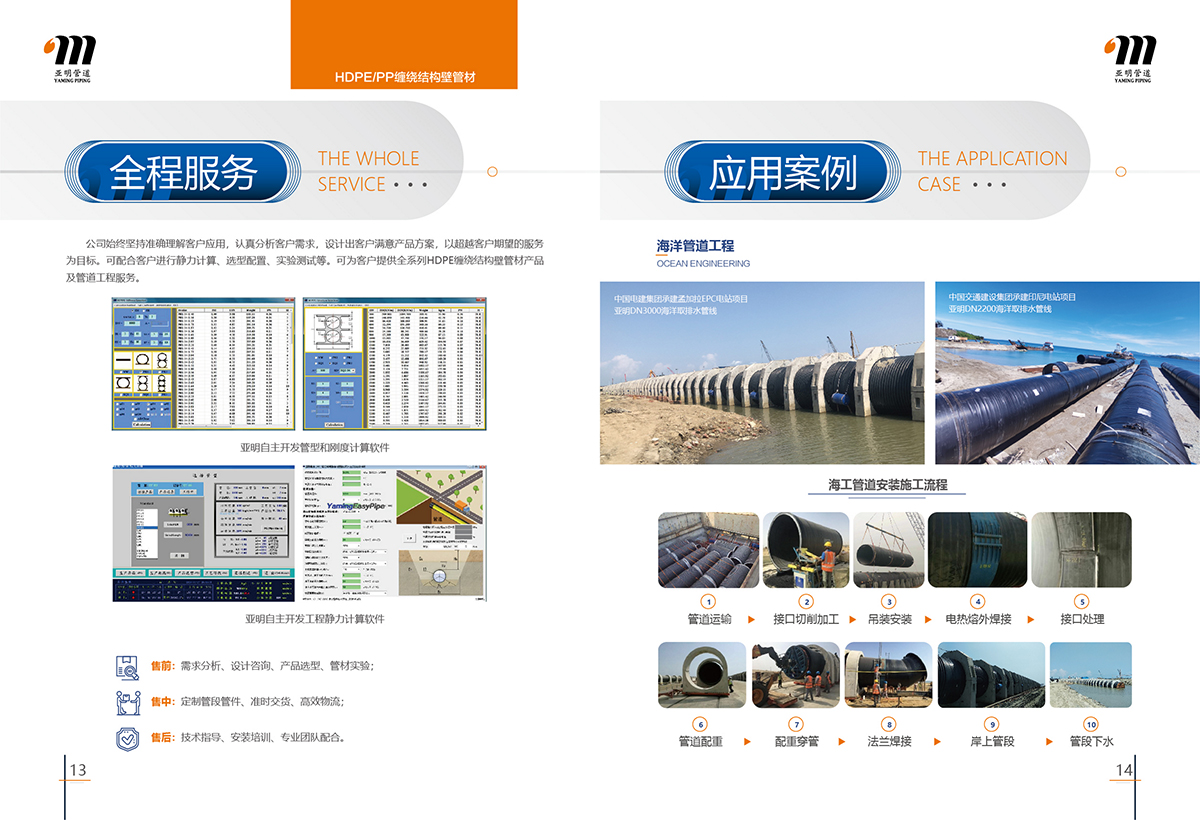Click the Yaming Piping logo on page 14
The image size is (1200, 820).
pos(1132,58)
